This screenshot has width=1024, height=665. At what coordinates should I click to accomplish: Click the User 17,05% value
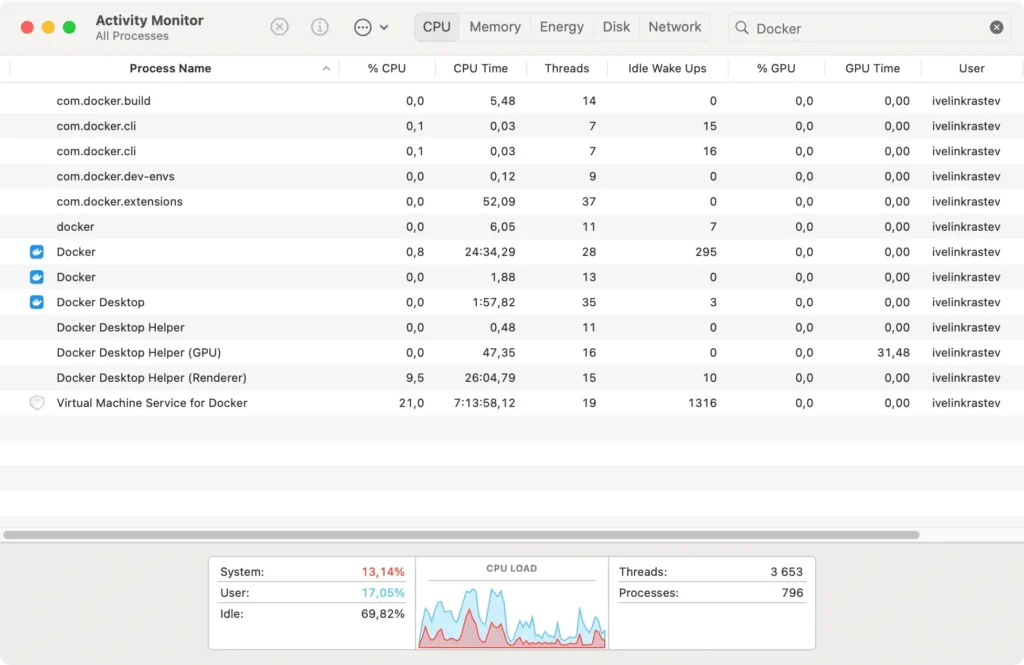(x=383, y=592)
